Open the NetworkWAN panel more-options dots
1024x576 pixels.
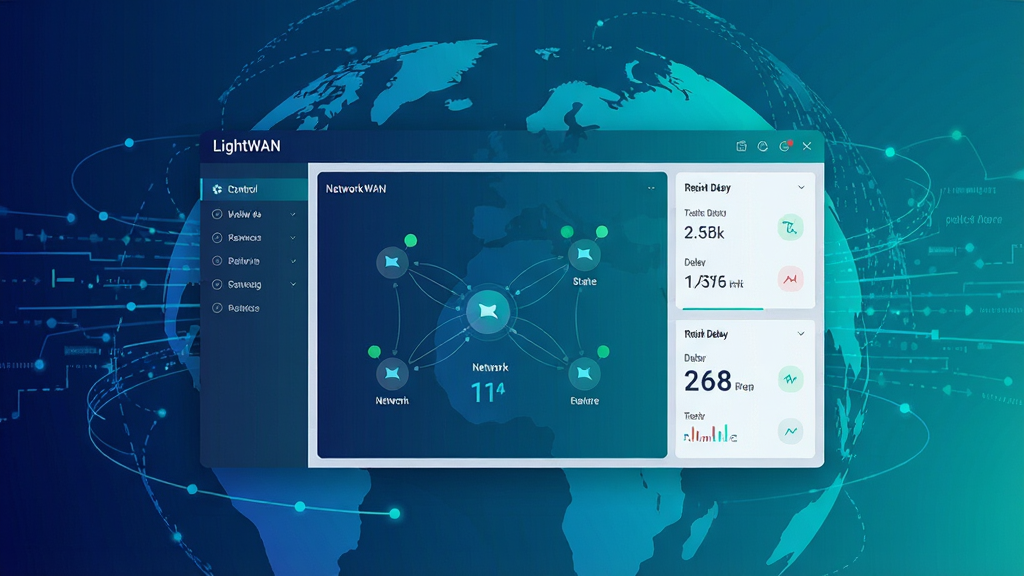651,188
